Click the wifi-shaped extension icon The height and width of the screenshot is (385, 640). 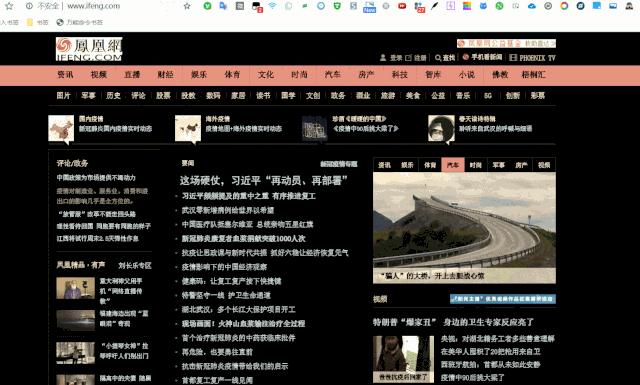[x=272, y=6]
